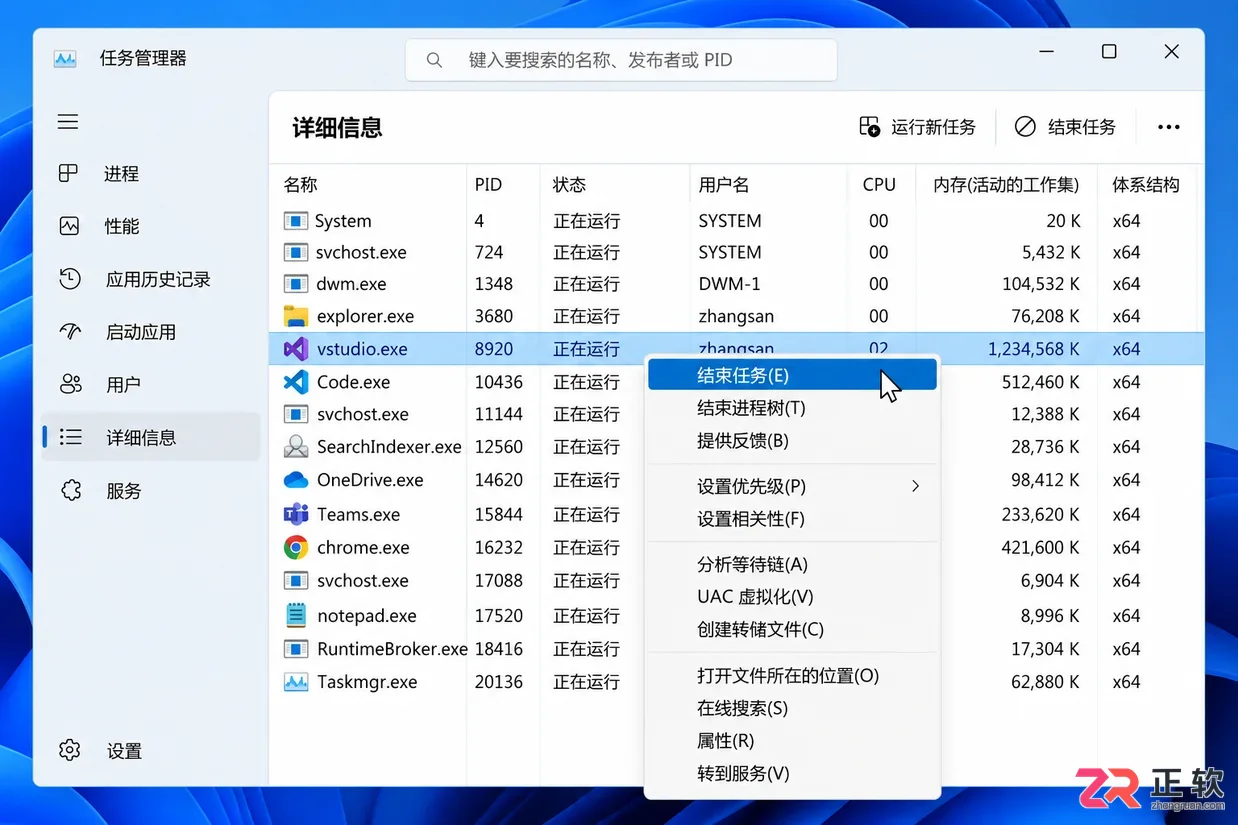The height and width of the screenshot is (825, 1238).
Task: Expand the 设置优先级(P) submenu arrow
Action: [915, 486]
